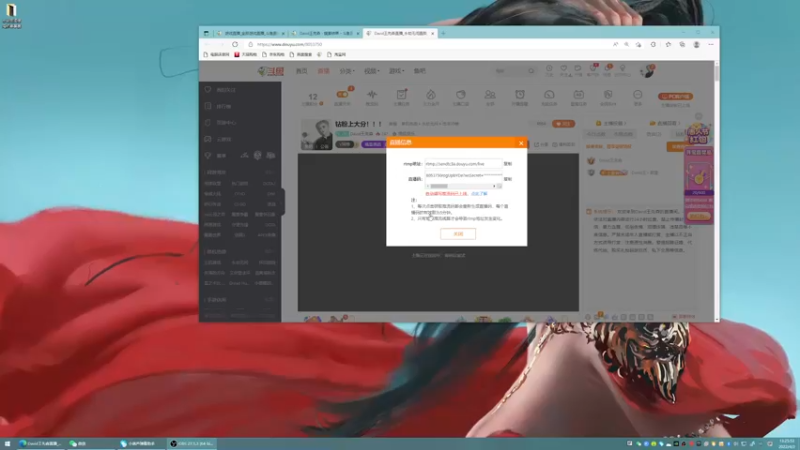Open the two-people icon in streamer toolbar
This screenshot has width=800, height=450.
point(490,94)
